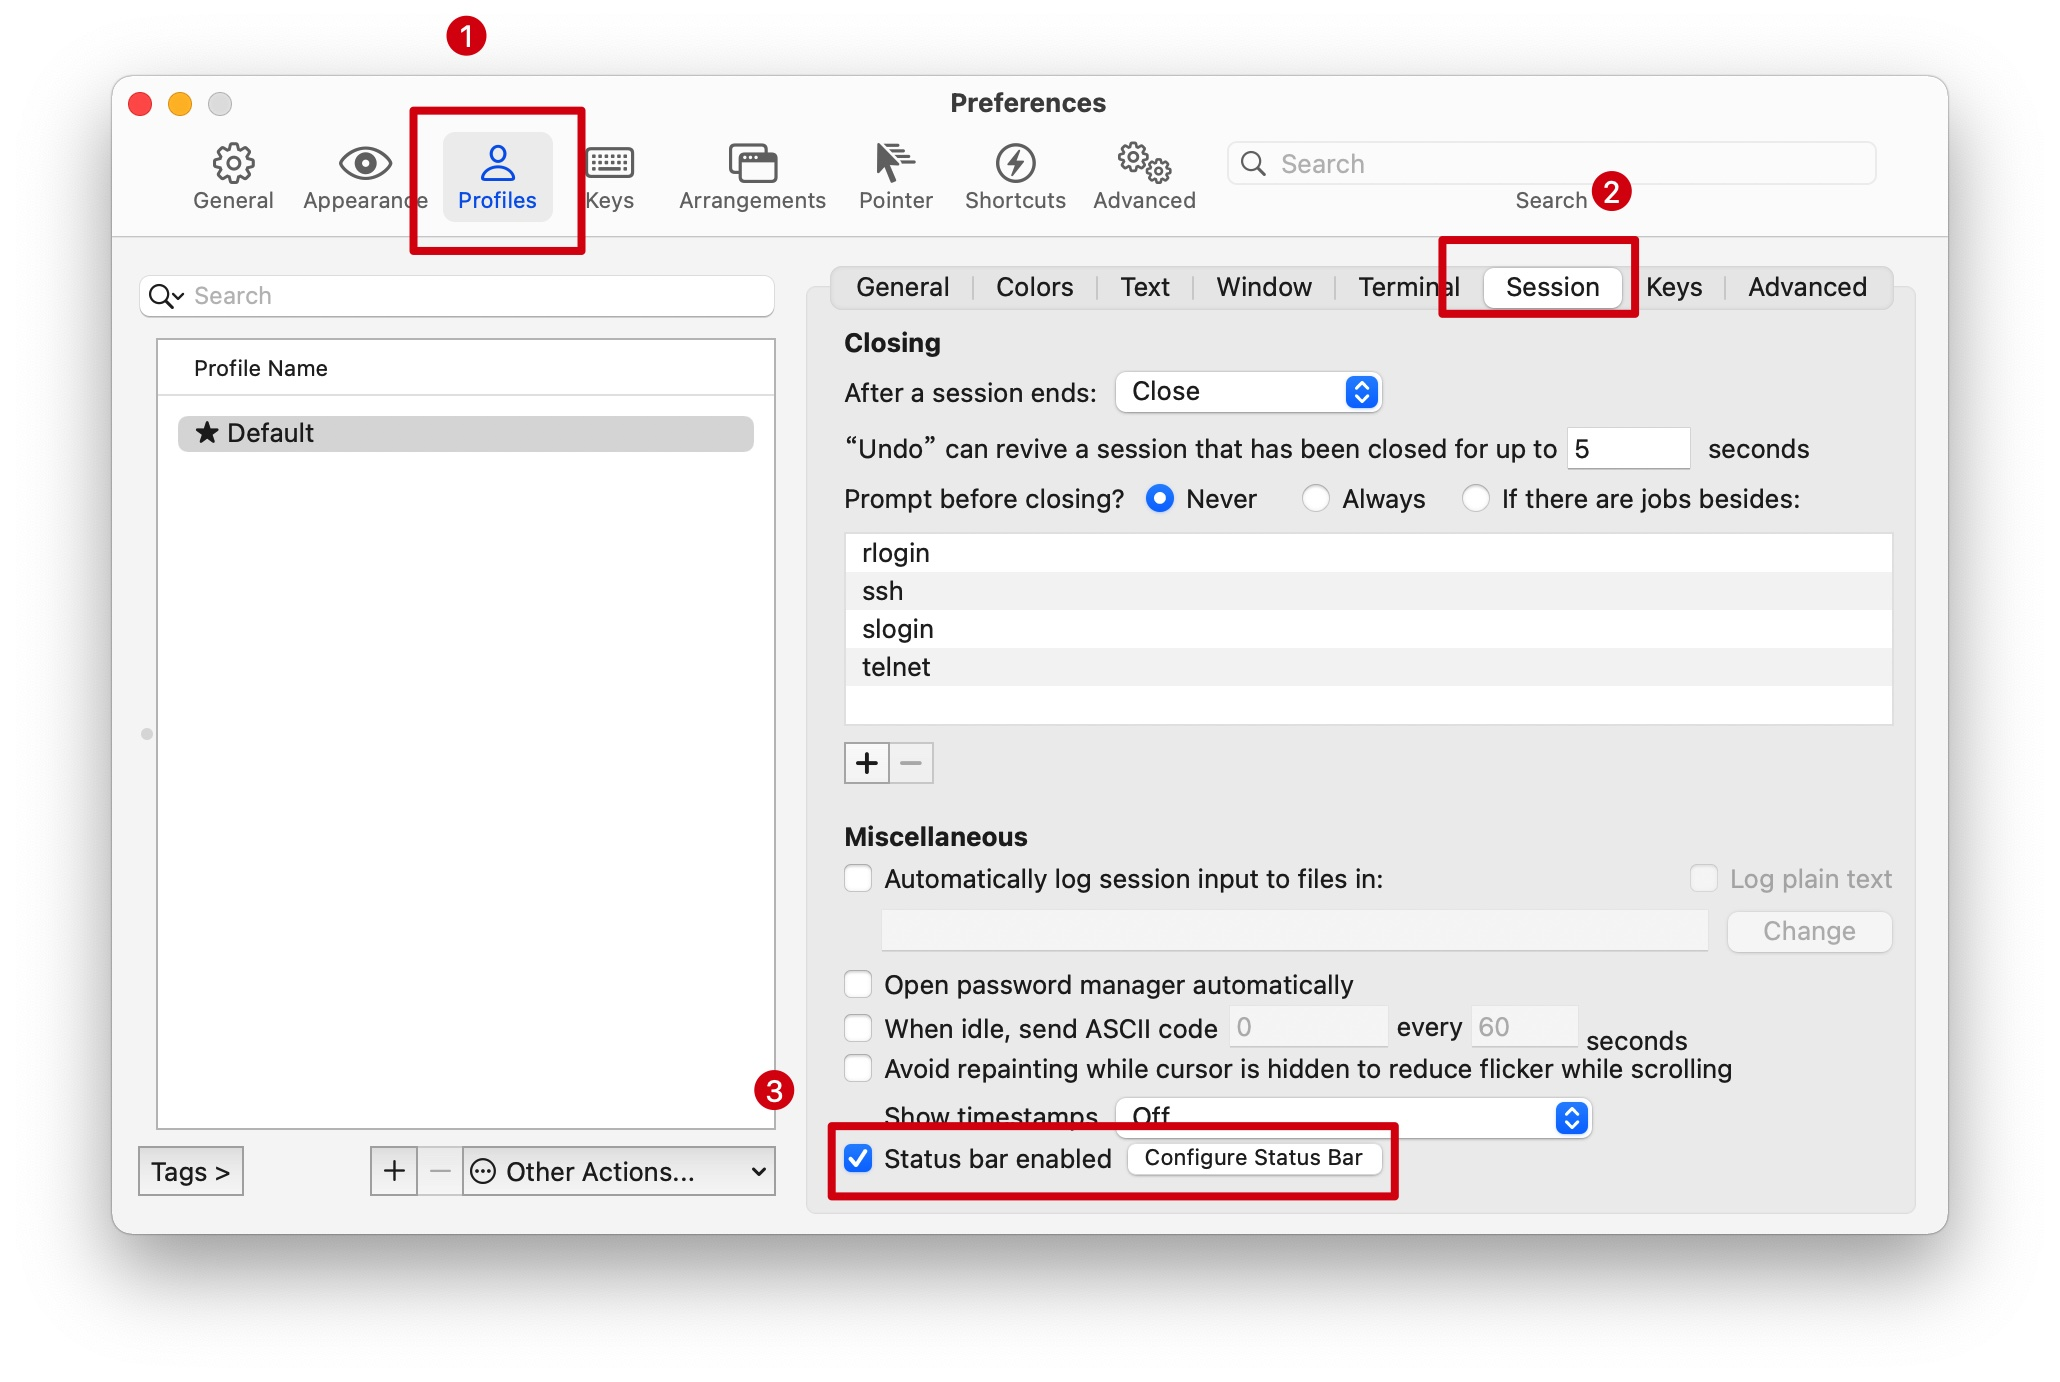Enable Open password manager automatically
Viewport: 2060px width, 1382px height.
858,984
